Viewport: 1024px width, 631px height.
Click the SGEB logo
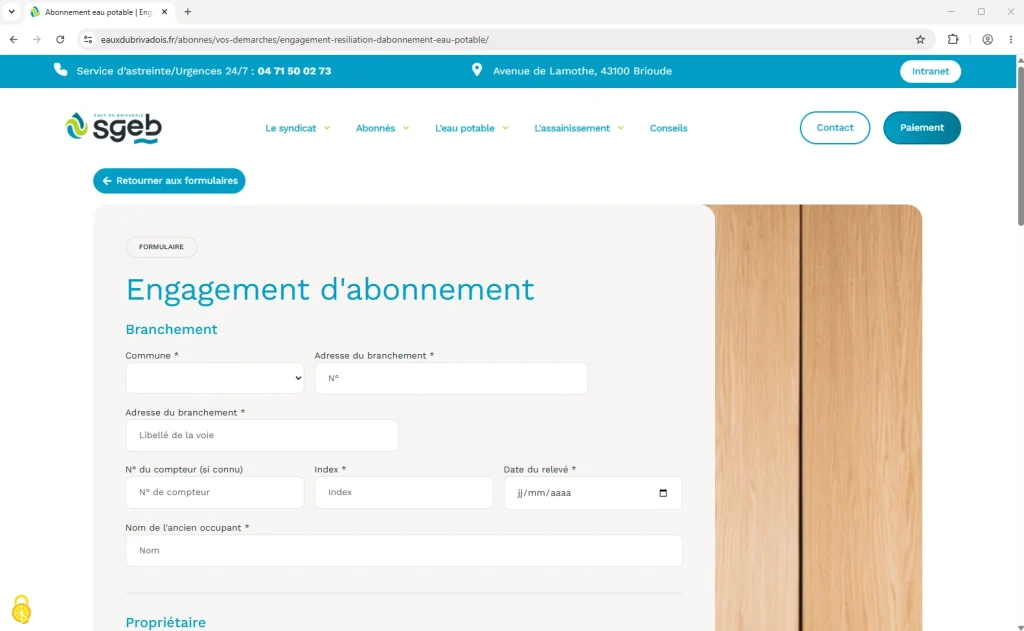114,128
